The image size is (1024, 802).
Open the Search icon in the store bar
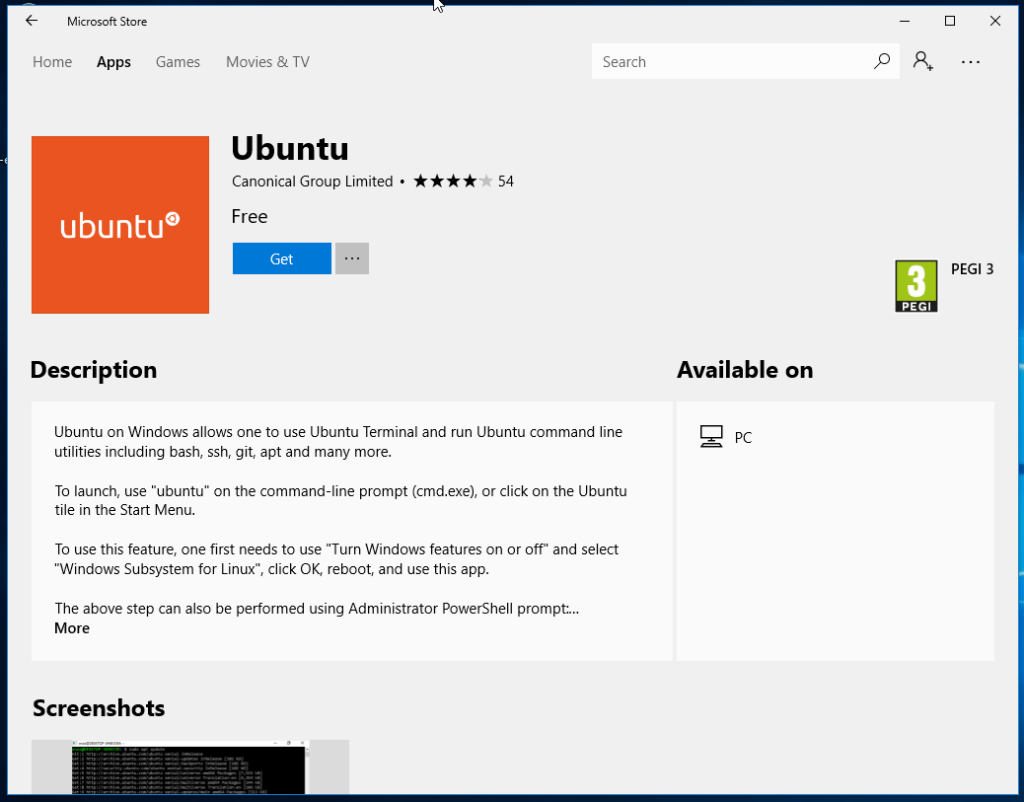pyautogui.click(x=881, y=61)
